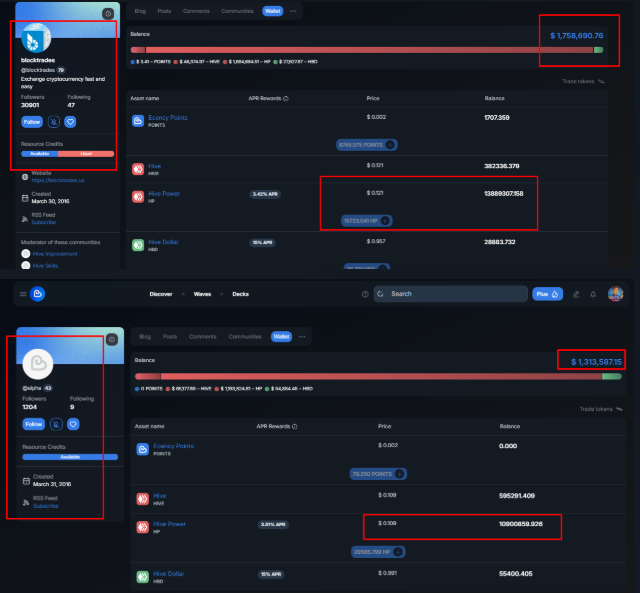Switch to the Communities tab on the @alpha profile
The height and width of the screenshot is (593, 640).
click(x=245, y=337)
